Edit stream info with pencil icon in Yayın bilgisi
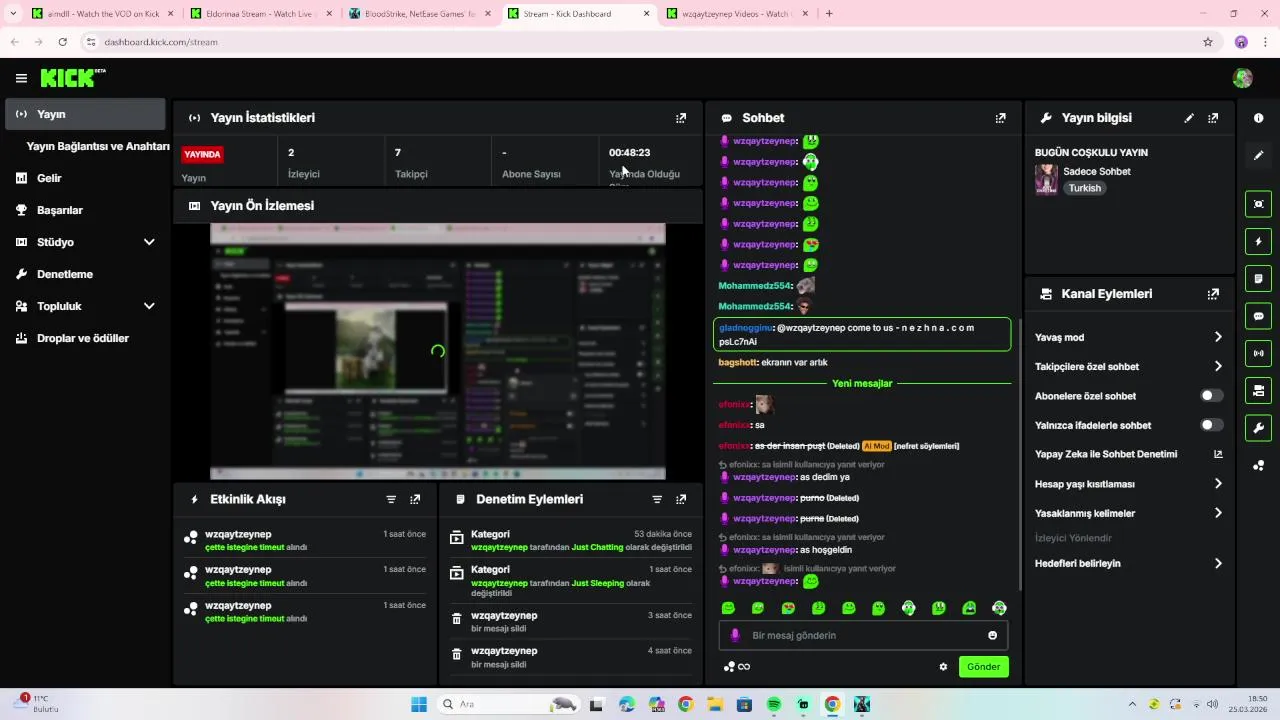Image resolution: width=1280 pixels, height=720 pixels. pos(1189,118)
